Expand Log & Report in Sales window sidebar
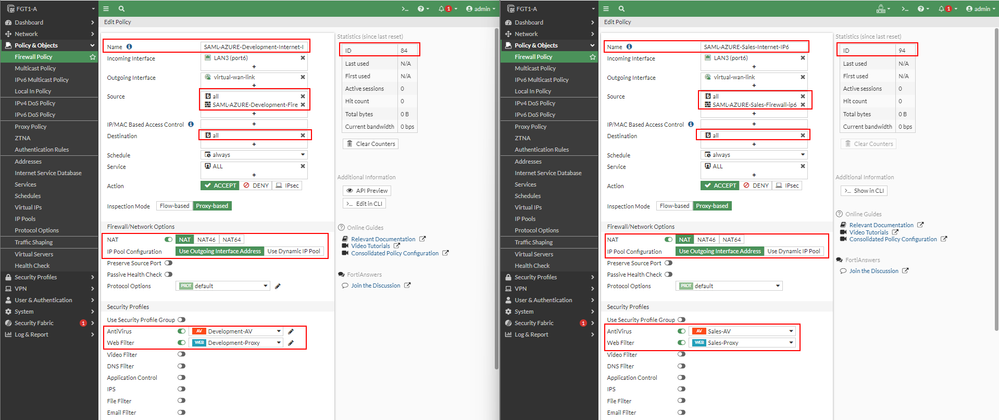999x420 pixels. 550,335
